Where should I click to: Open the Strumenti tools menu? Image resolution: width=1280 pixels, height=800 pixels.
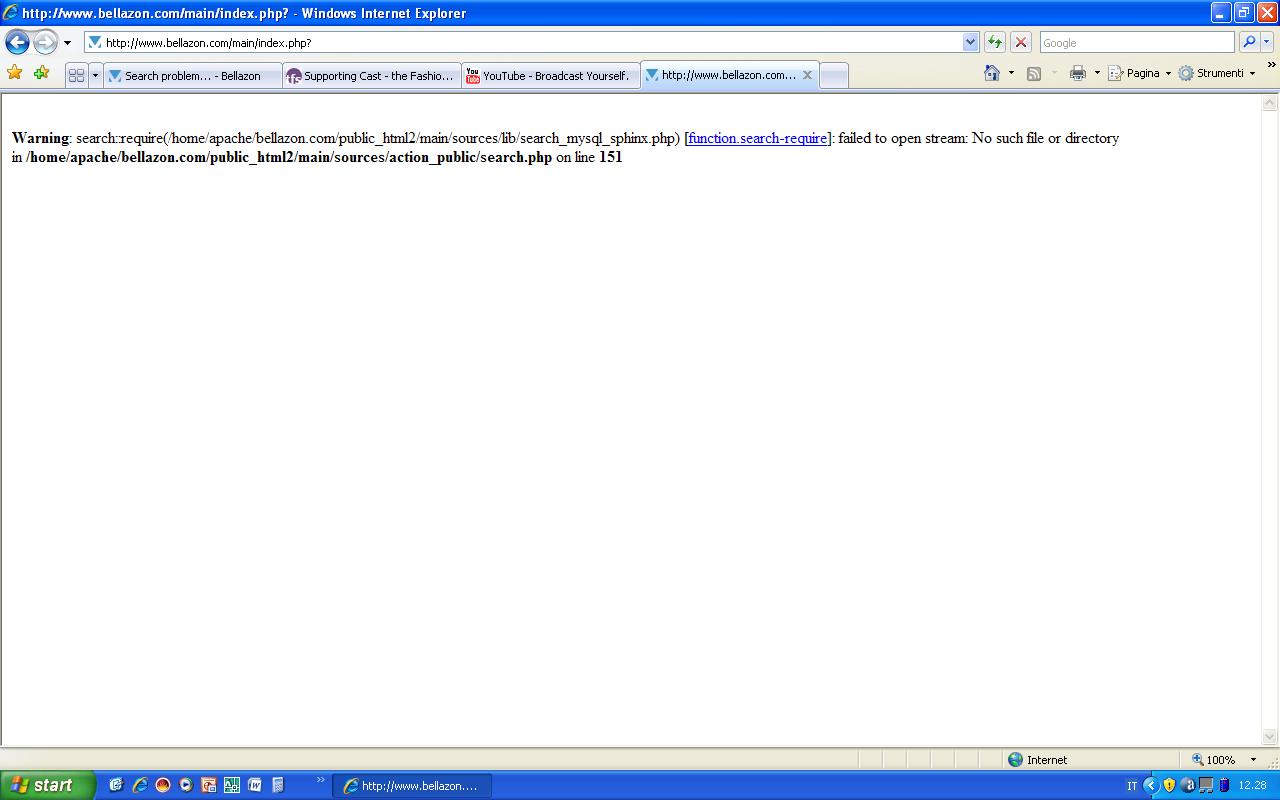tap(1217, 73)
